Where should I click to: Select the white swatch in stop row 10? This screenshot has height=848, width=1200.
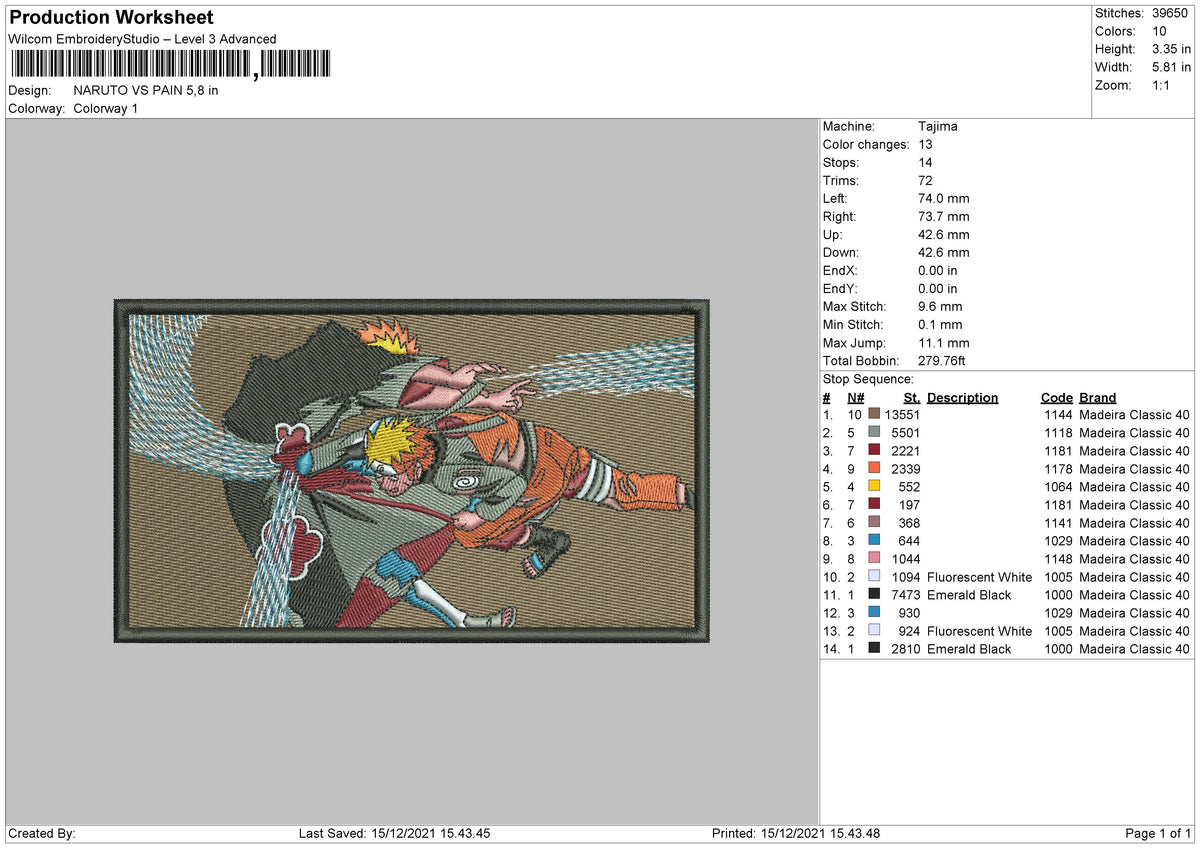pos(874,577)
